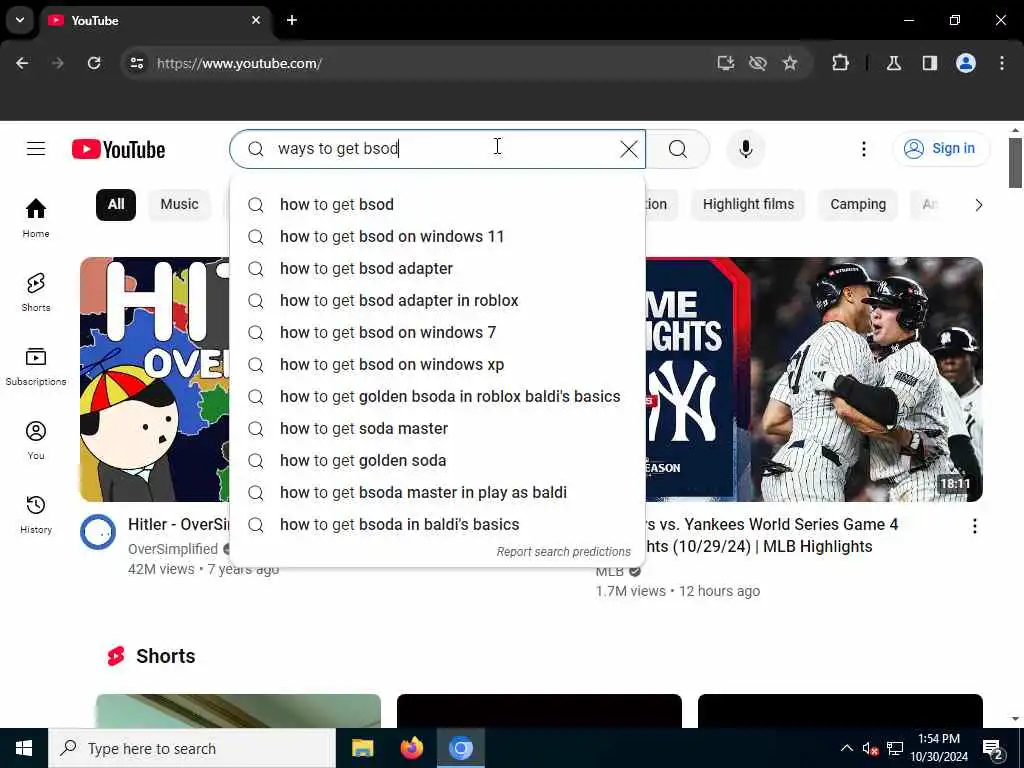Open the YouTube settings three-dot menu
This screenshot has width=1024, height=768.
[863, 149]
